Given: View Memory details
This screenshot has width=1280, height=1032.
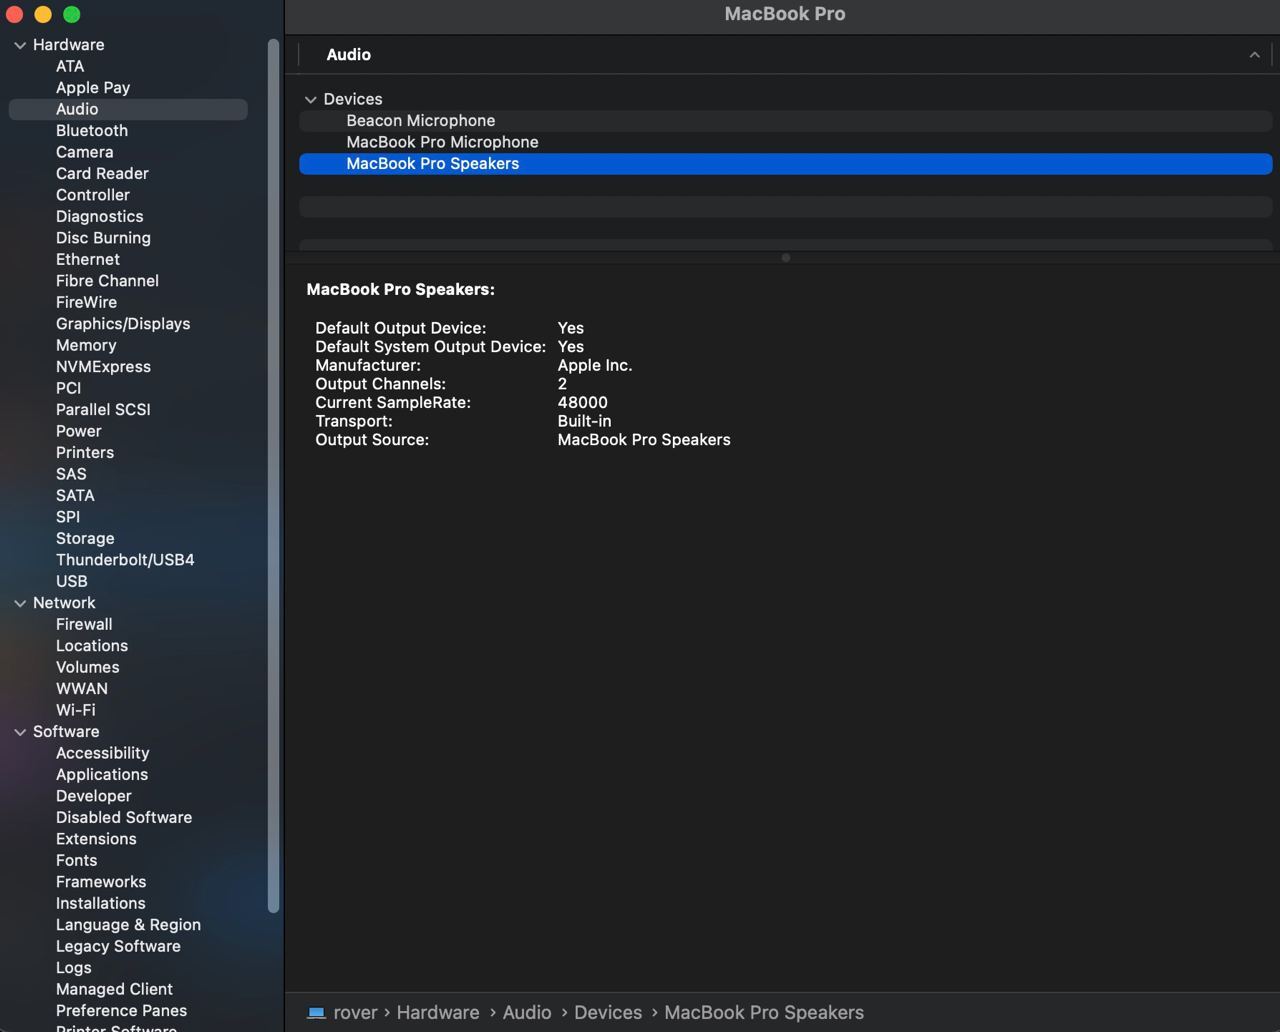Looking at the screenshot, I should pyautogui.click(x=86, y=346).
